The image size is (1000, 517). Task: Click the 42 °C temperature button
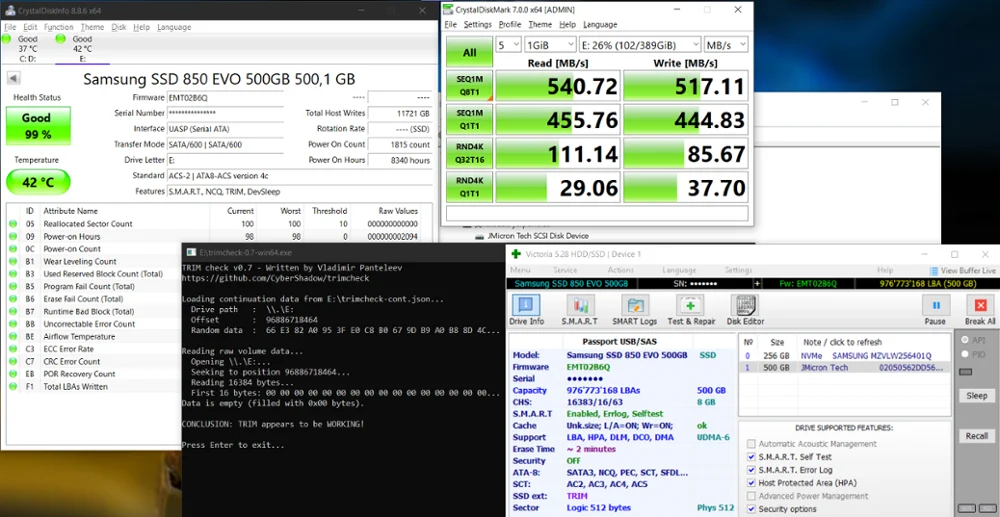[x=38, y=182]
